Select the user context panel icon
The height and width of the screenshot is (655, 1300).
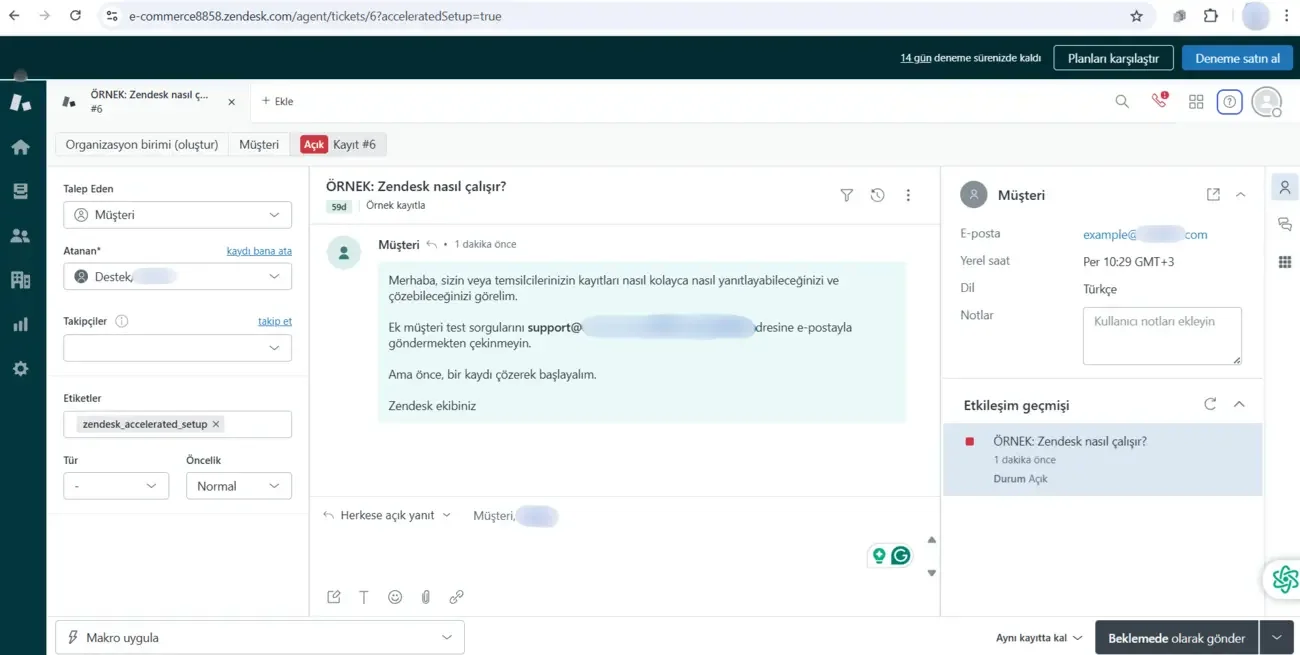[x=1285, y=187]
